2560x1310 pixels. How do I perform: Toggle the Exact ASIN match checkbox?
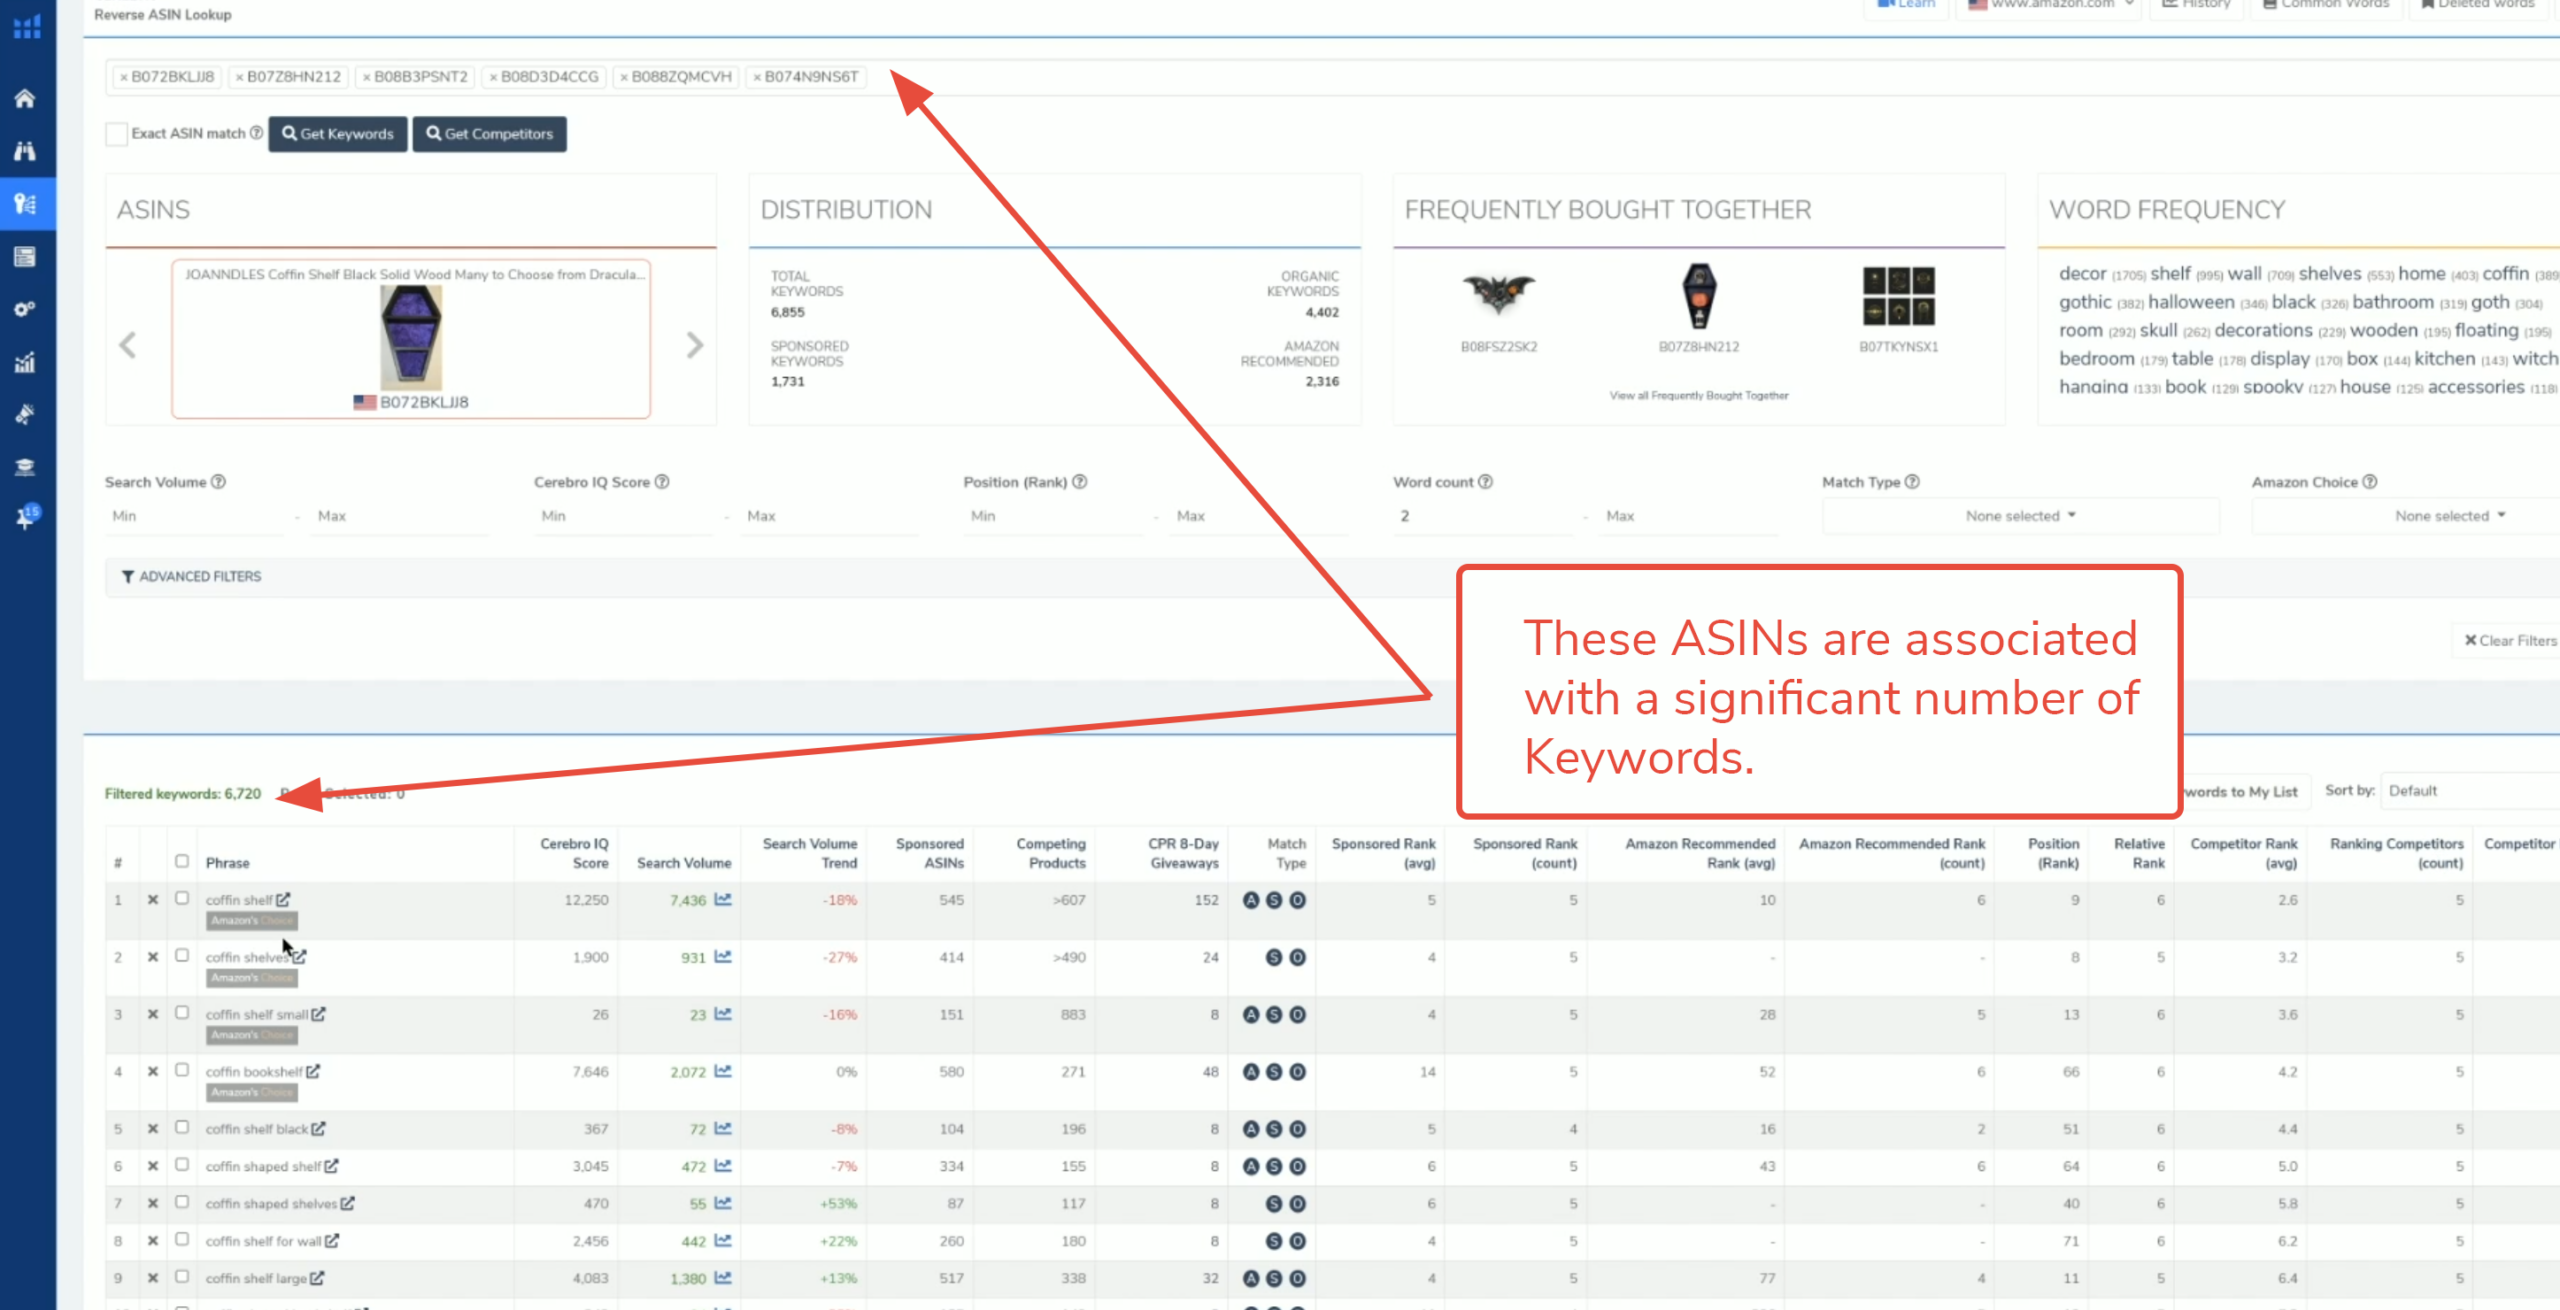tap(117, 134)
